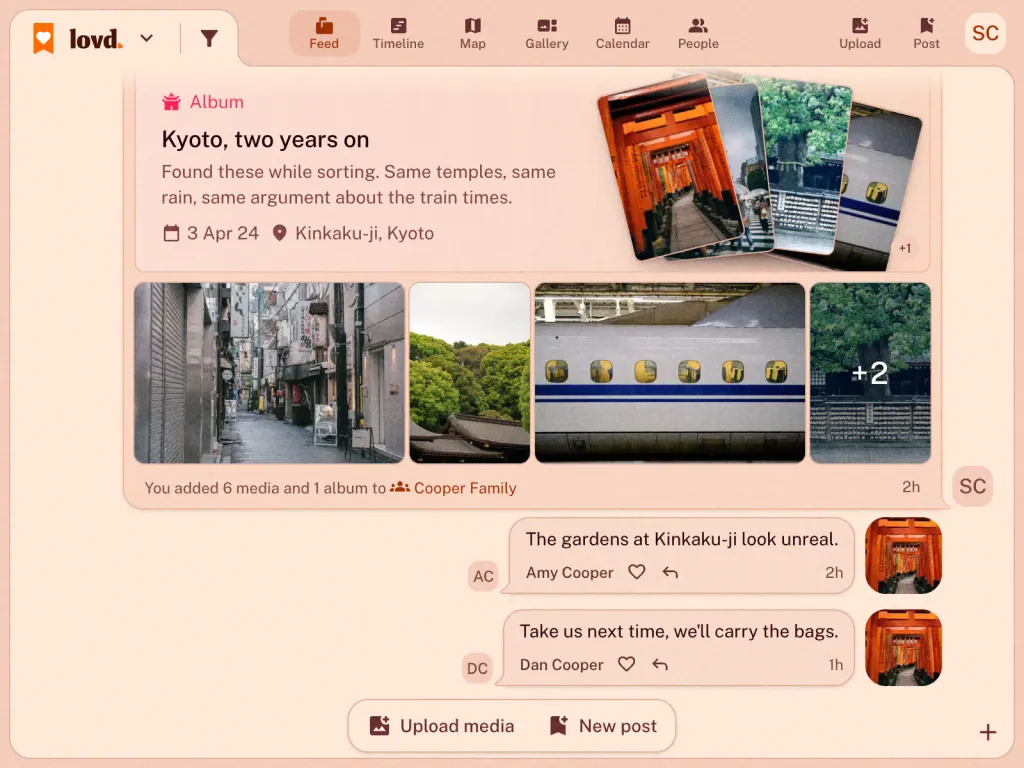Open the Kyoto alley street photo
The width and height of the screenshot is (1024, 768).
coord(269,373)
